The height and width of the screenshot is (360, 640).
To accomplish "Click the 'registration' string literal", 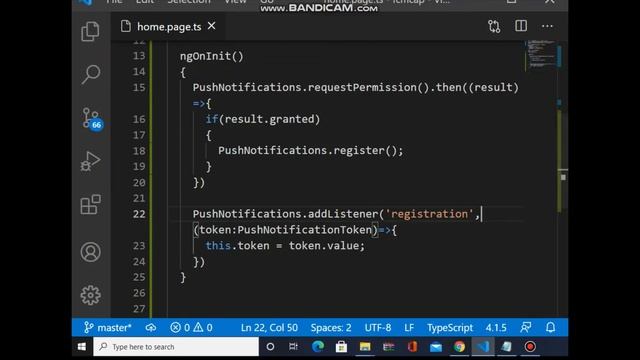I will 429,214.
